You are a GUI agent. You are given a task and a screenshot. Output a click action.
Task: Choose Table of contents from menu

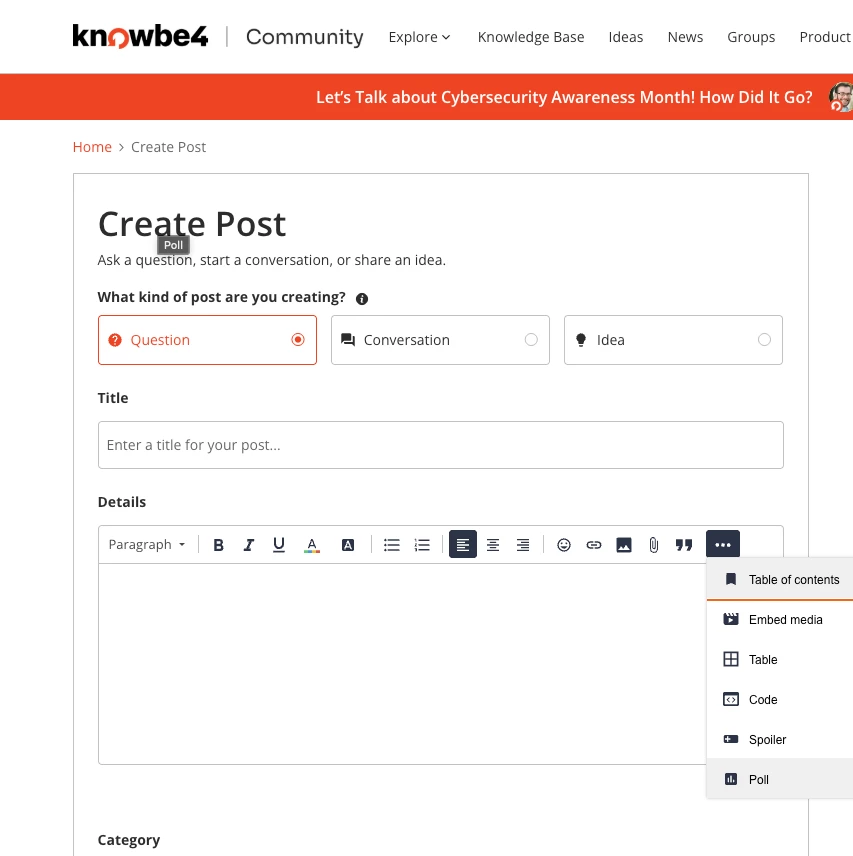pos(780,580)
